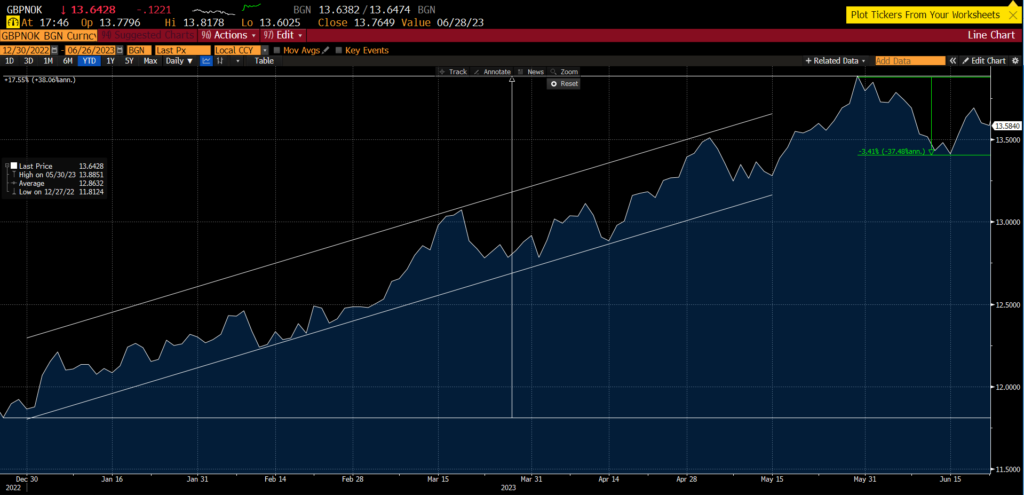
Task: Collapse panel with double left arrows
Action: 953,61
